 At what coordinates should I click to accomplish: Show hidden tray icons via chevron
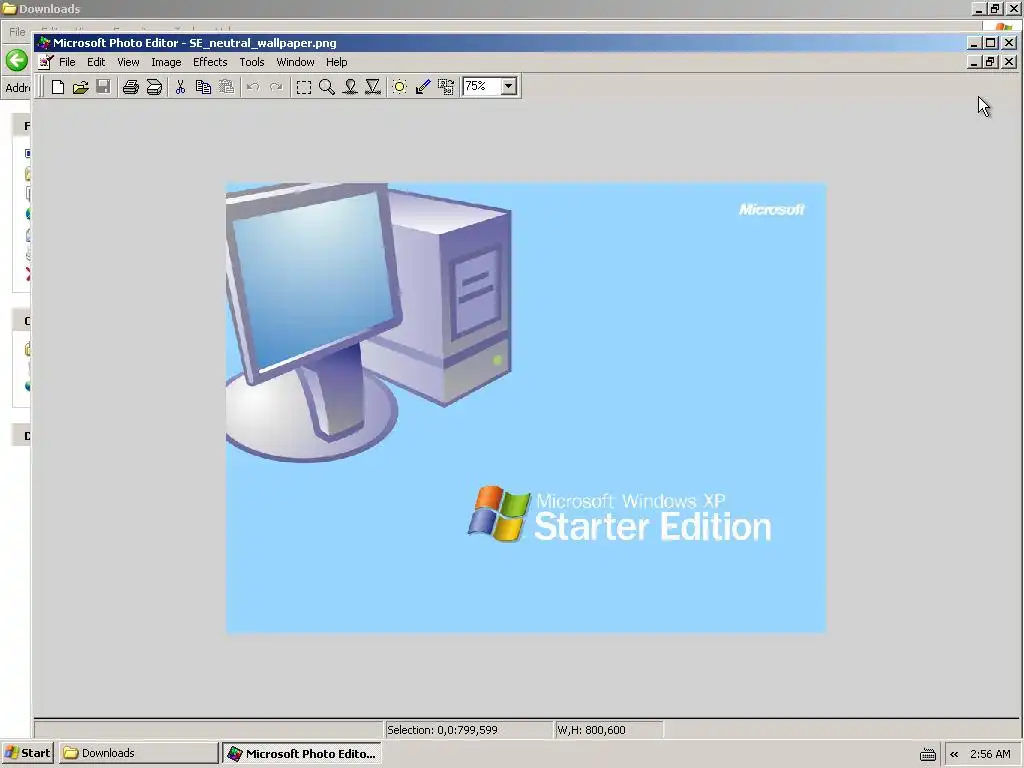[954, 754]
